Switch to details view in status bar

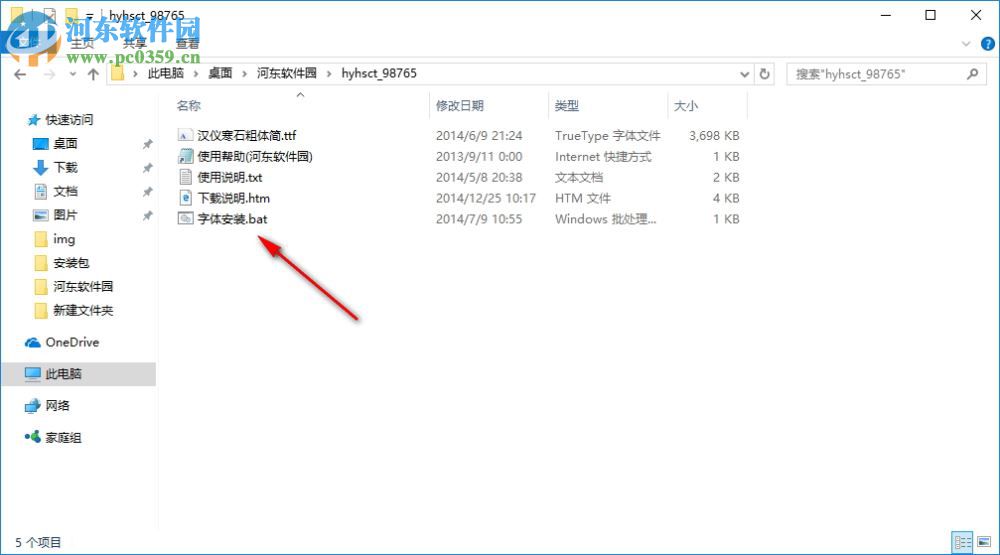coord(962,542)
